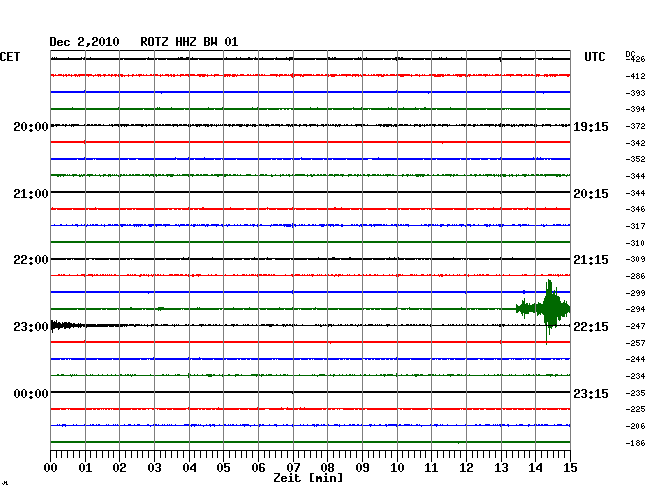Click the DC value -186
The height and width of the screenshot is (494, 650).
[x=635, y=443]
